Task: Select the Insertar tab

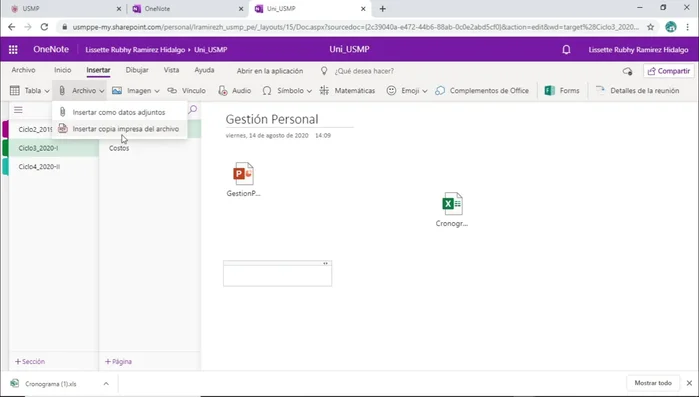Action: pos(99,70)
